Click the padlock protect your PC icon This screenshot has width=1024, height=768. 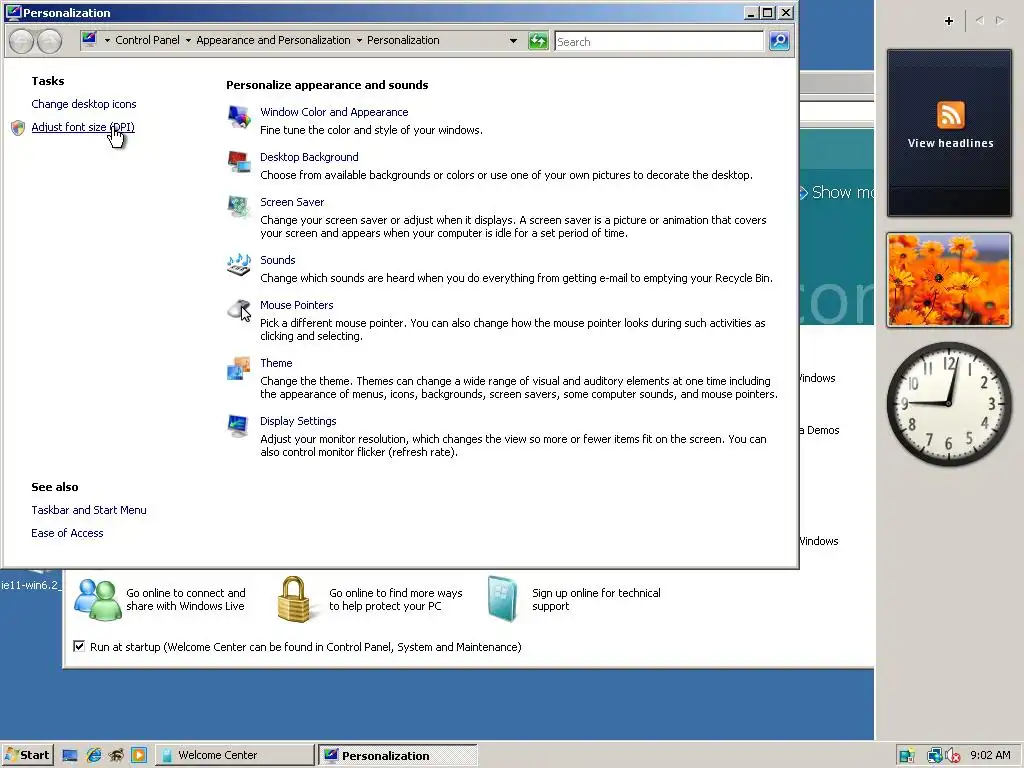click(293, 599)
